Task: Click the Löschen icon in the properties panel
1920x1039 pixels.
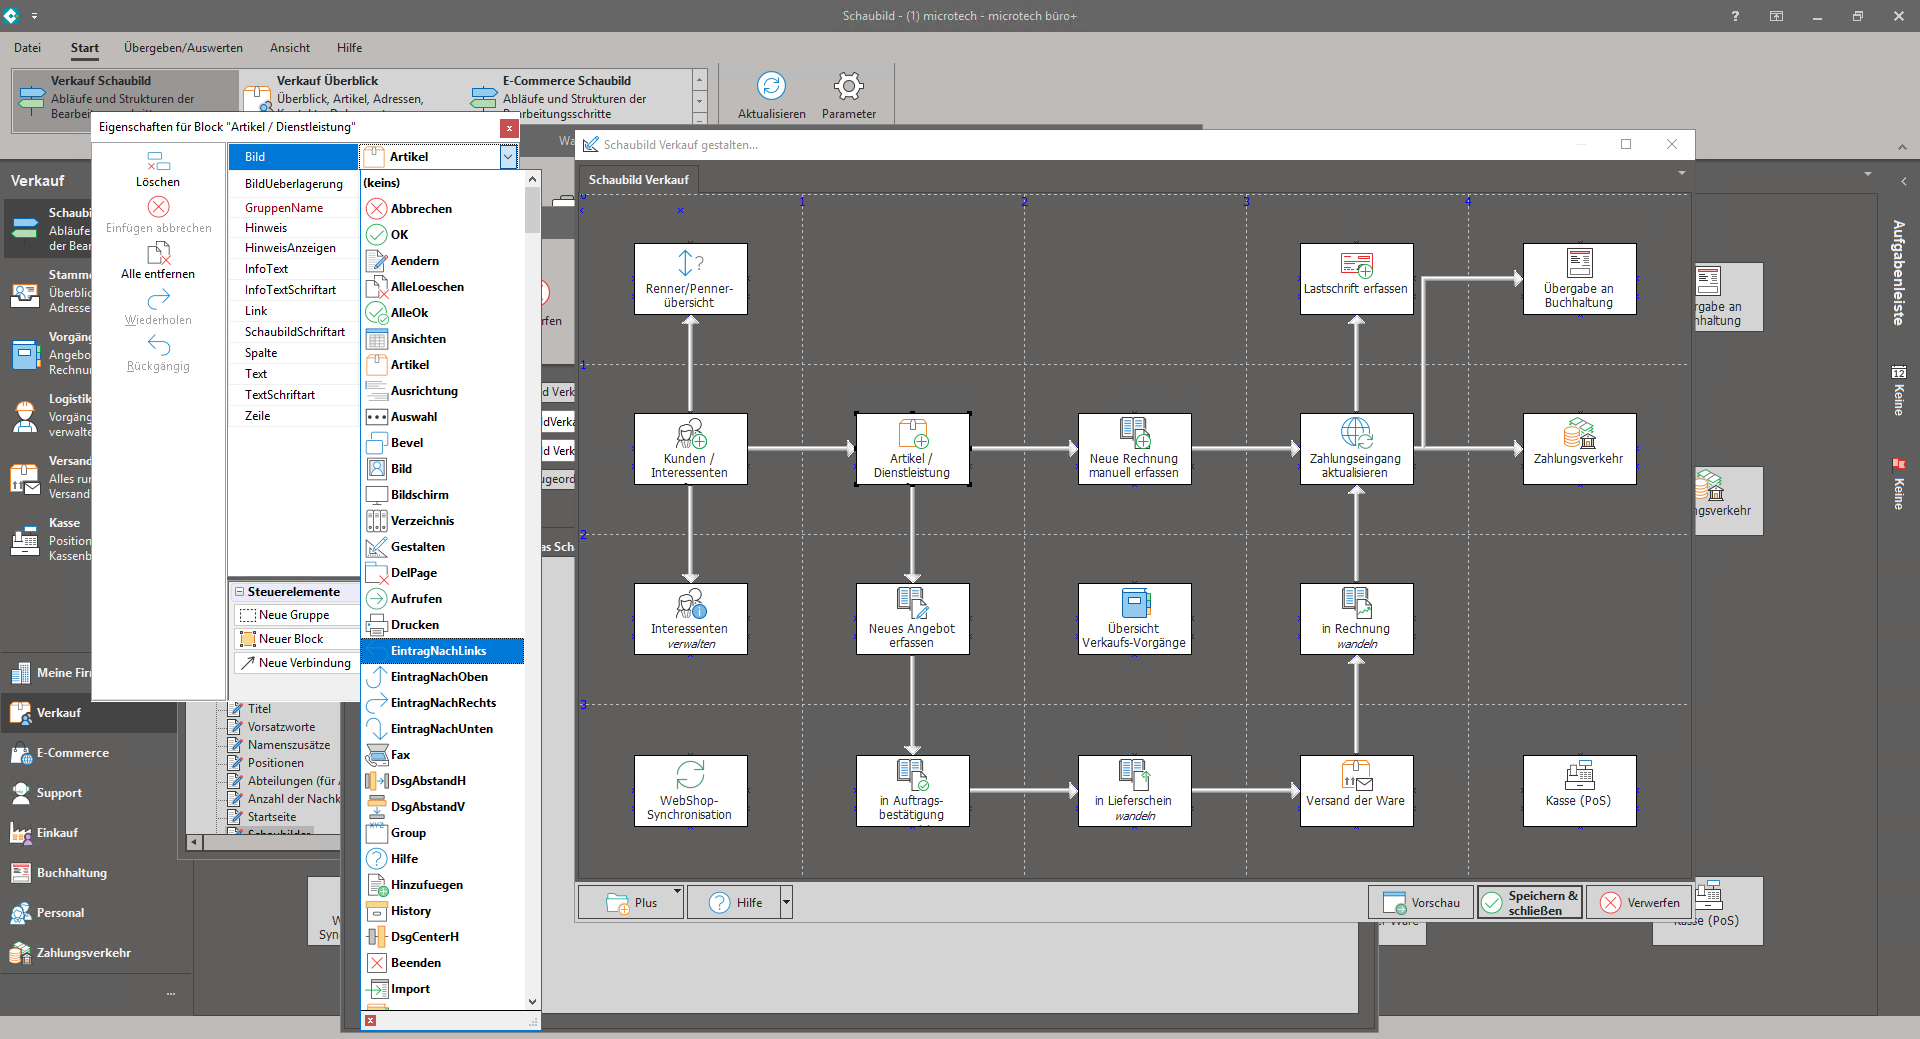Action: (x=158, y=162)
